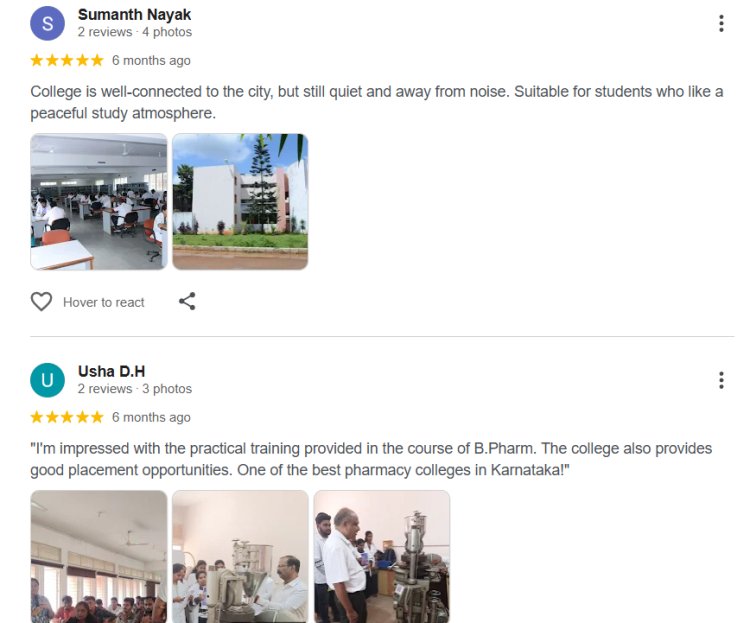Image resolution: width=750 pixels, height=623 pixels.
Task: Share Sumanth Nayak's review
Action: [187, 301]
